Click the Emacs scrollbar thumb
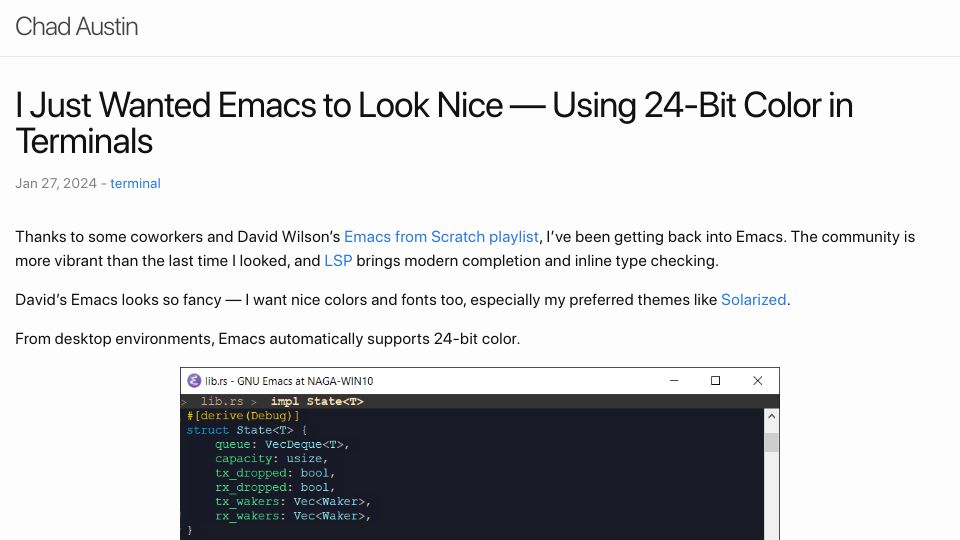The width and height of the screenshot is (960, 540). pyautogui.click(x=771, y=442)
